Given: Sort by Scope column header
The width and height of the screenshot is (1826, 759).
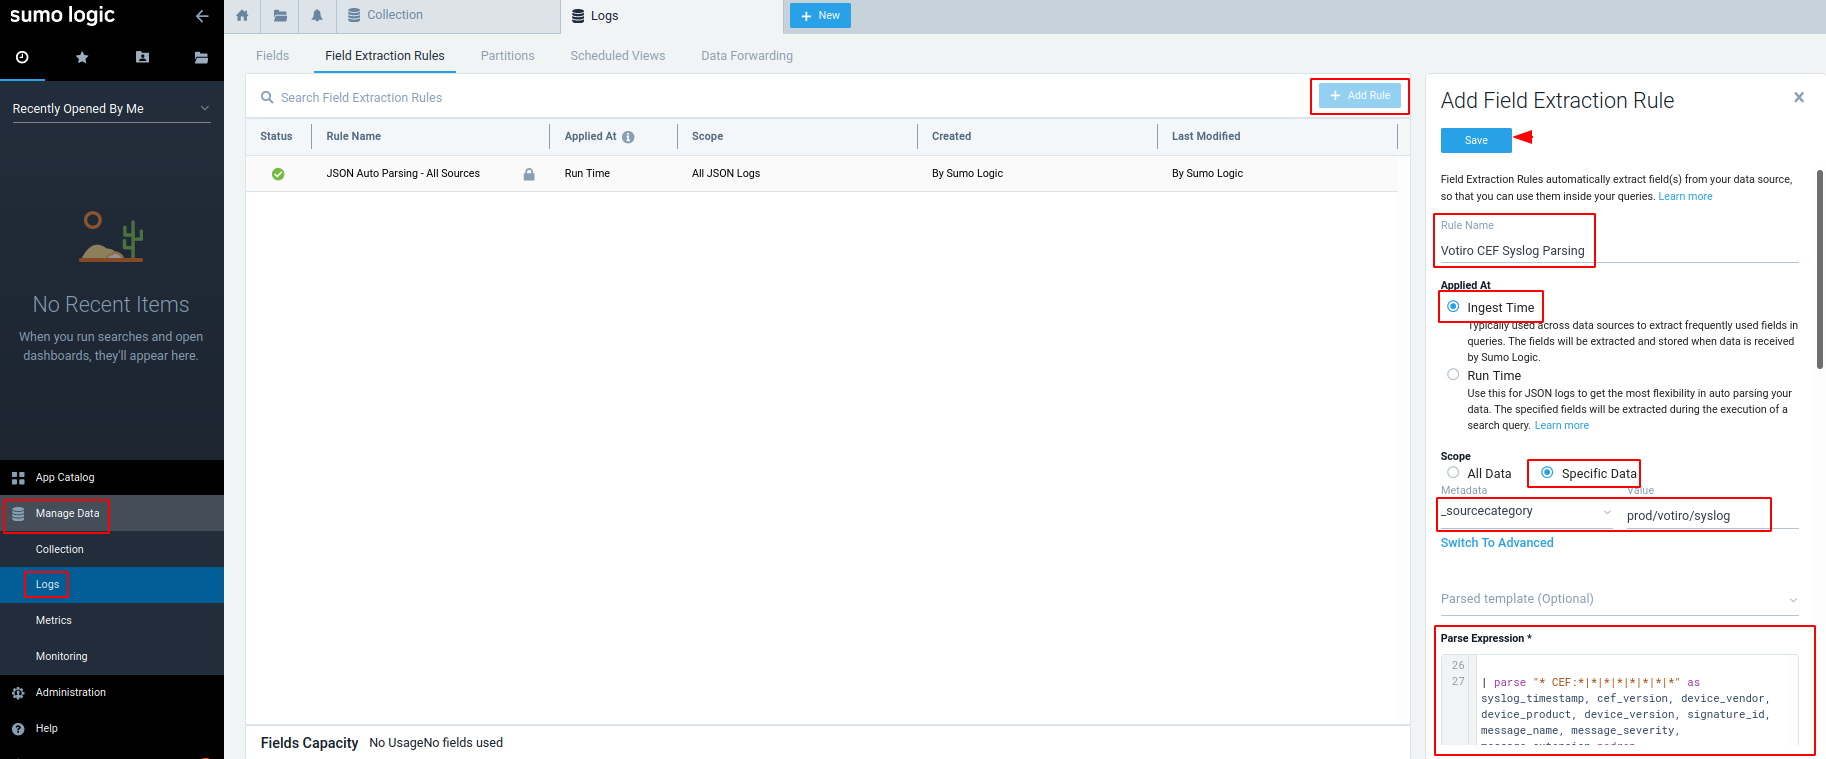Looking at the screenshot, I should [707, 137].
